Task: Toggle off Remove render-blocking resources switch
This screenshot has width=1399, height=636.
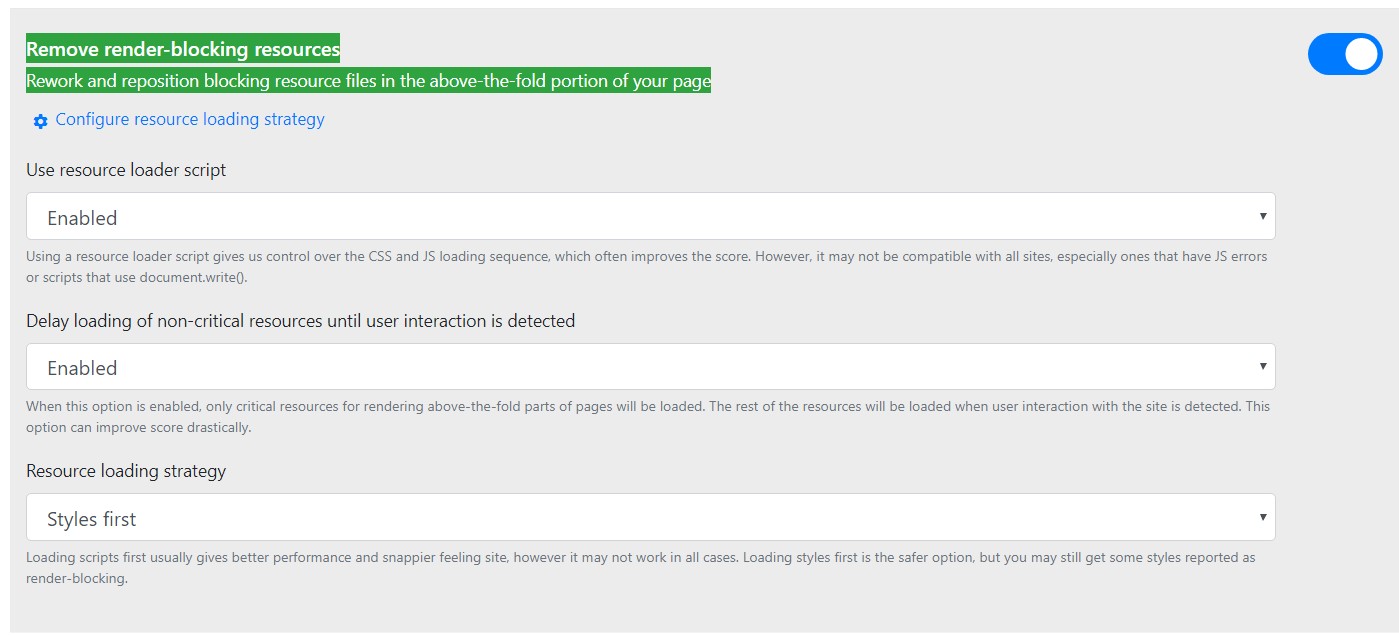Action: pyautogui.click(x=1344, y=54)
